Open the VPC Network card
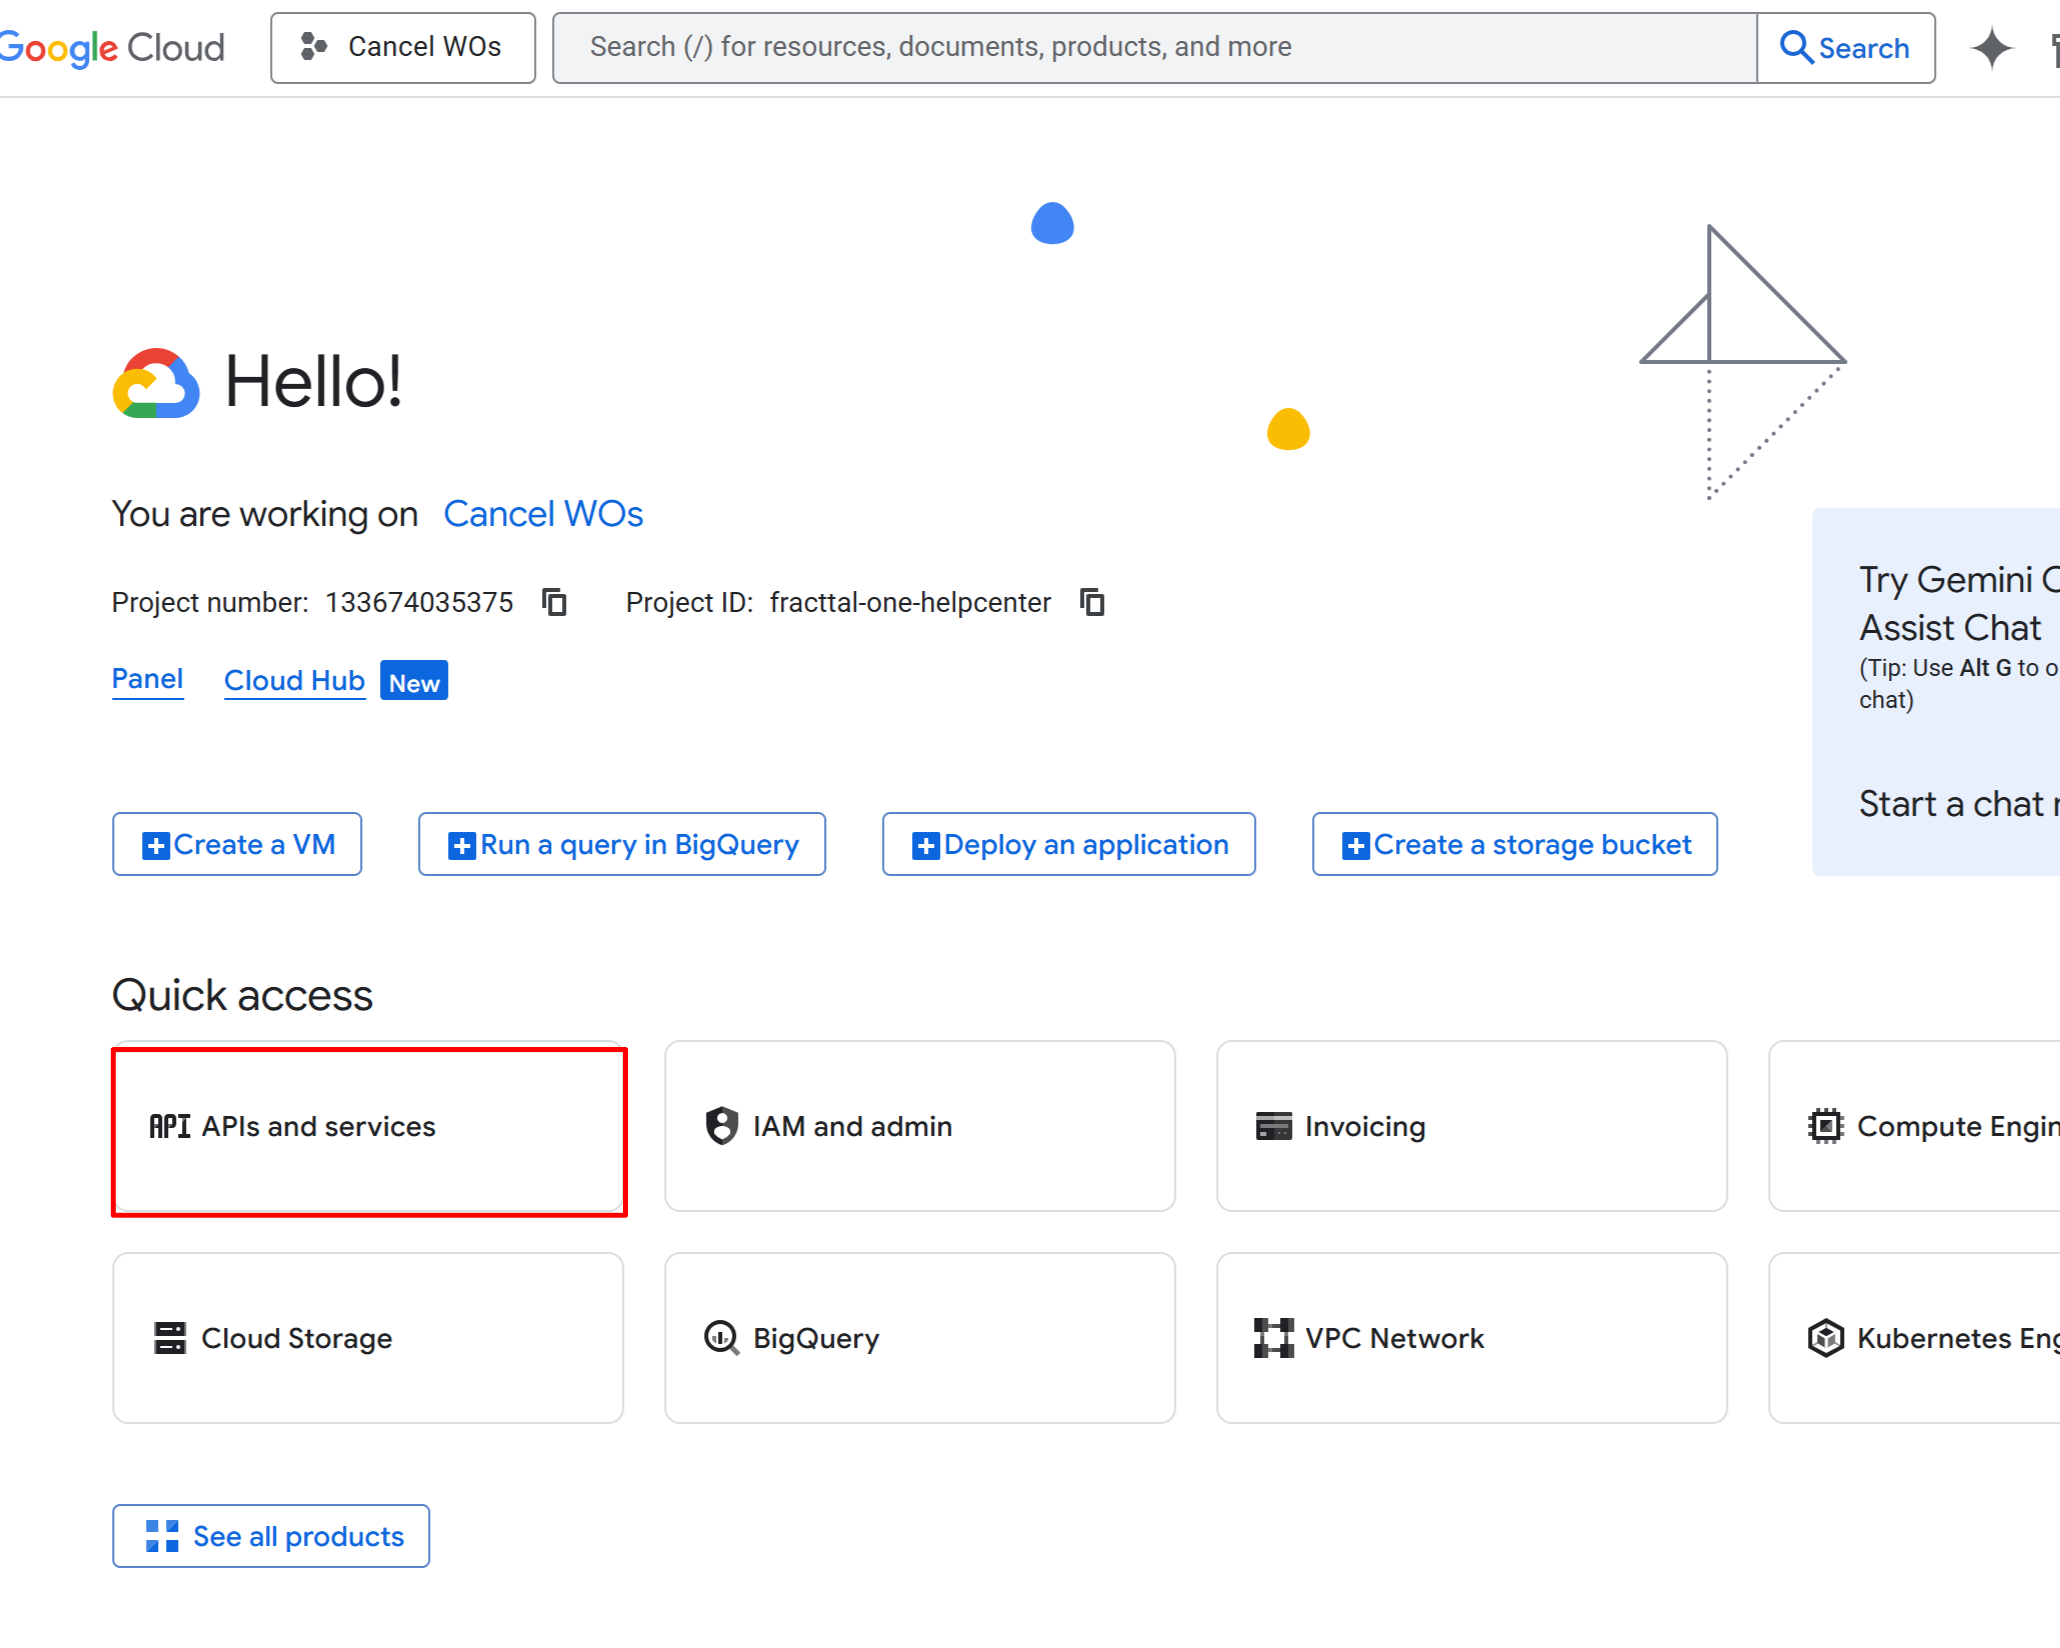This screenshot has height=1648, width=2060. pyautogui.click(x=1471, y=1338)
